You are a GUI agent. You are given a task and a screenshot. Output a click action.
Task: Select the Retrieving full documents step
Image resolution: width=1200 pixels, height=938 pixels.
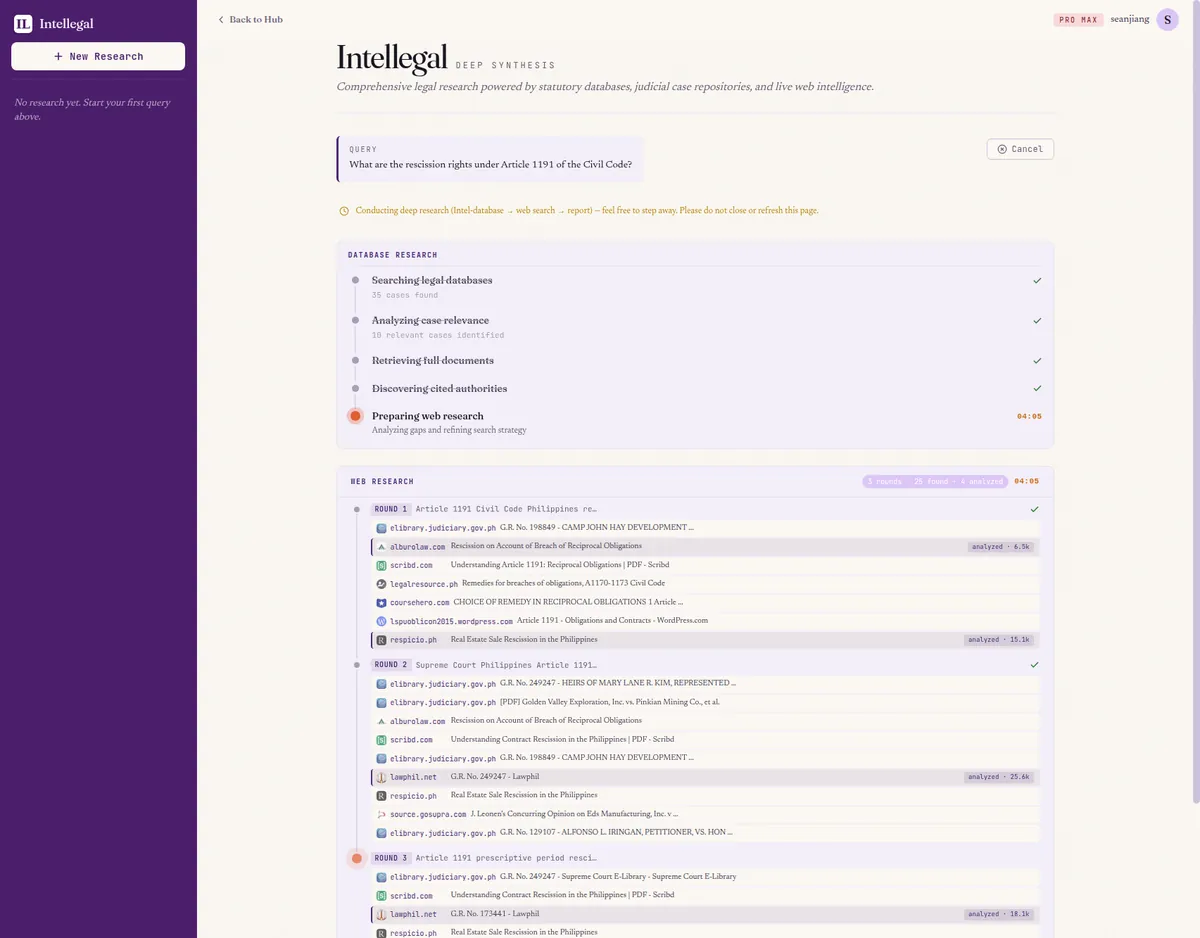coord(433,360)
